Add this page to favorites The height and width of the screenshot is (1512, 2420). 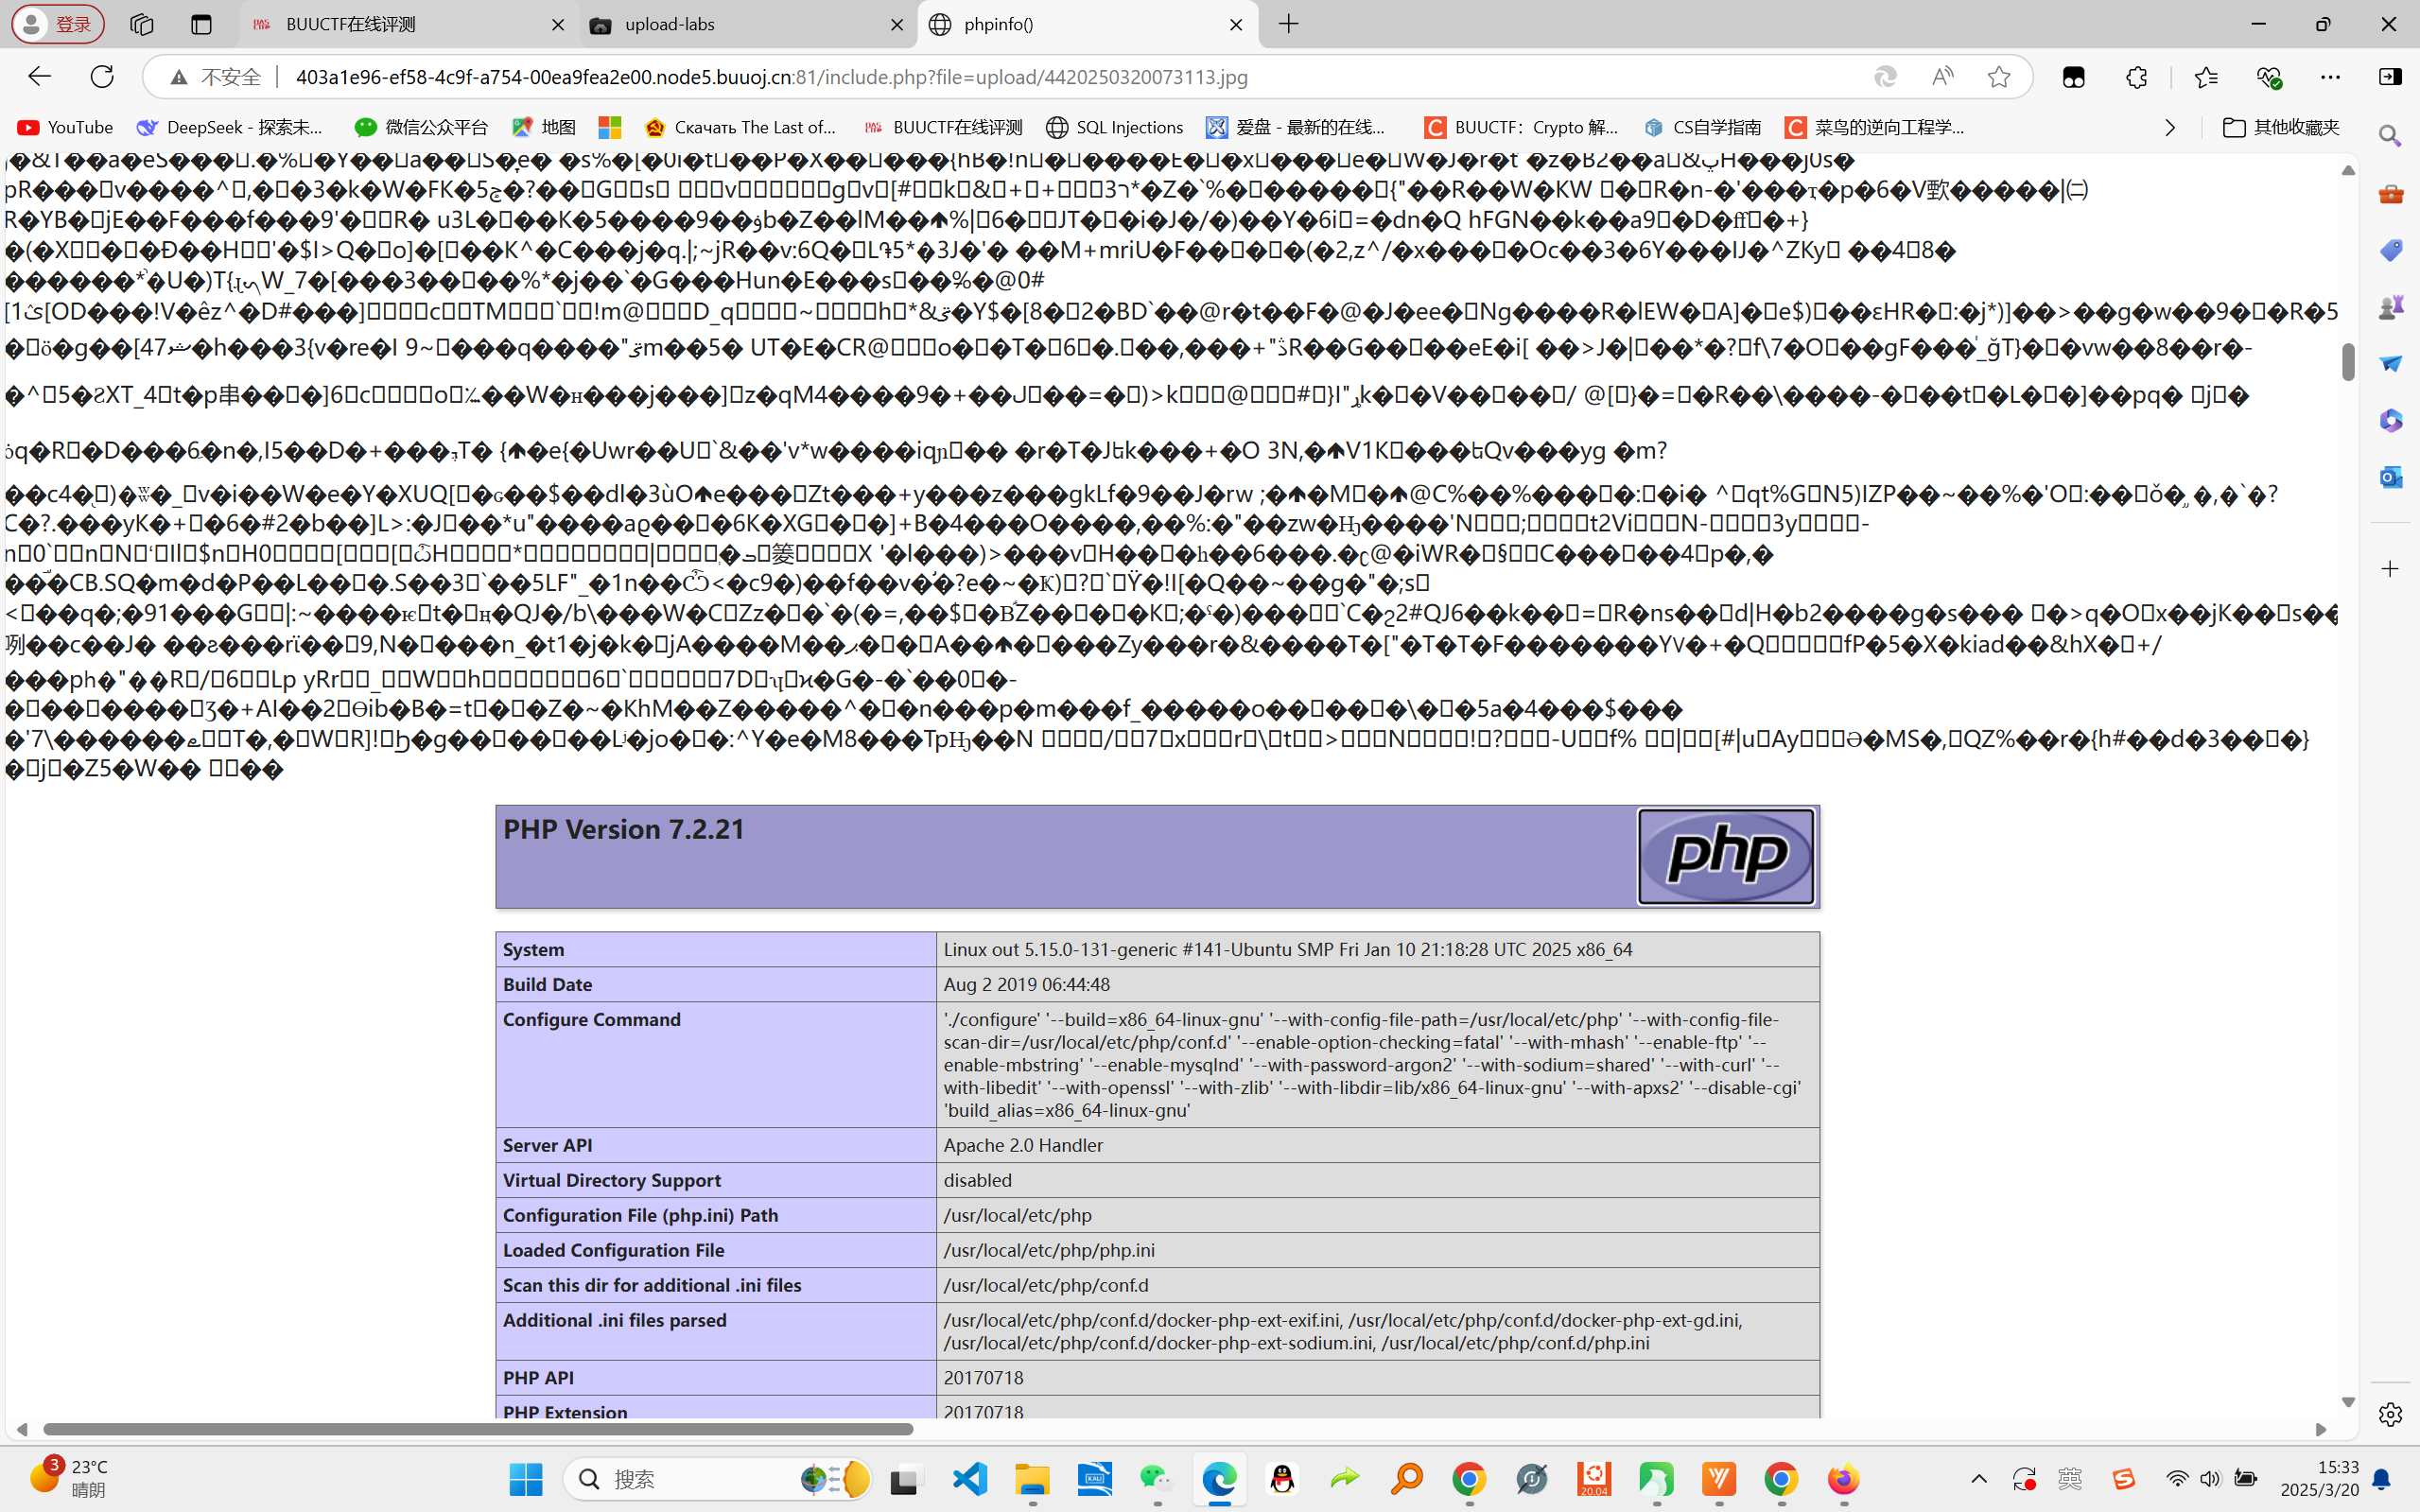1998,77
